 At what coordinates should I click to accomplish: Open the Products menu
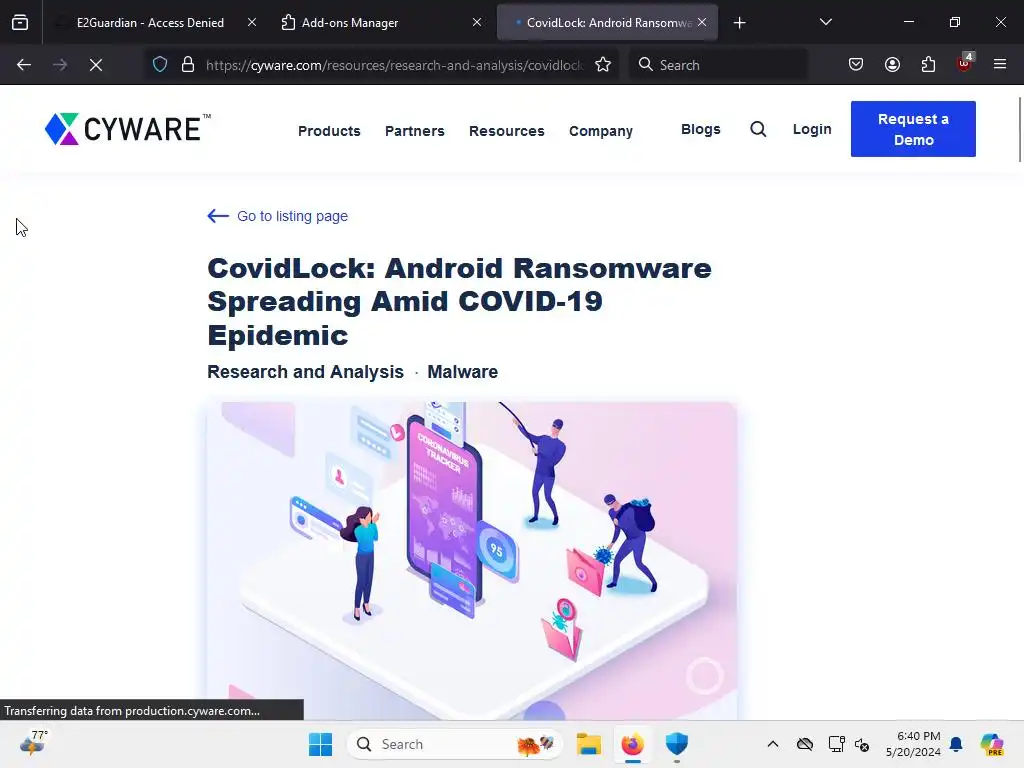329,131
